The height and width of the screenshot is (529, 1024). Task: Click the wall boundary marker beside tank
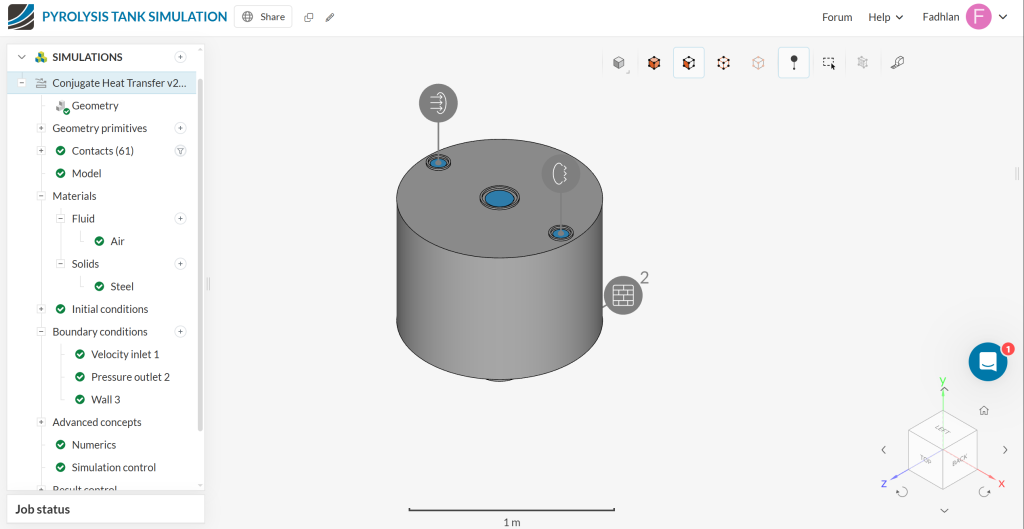point(623,295)
